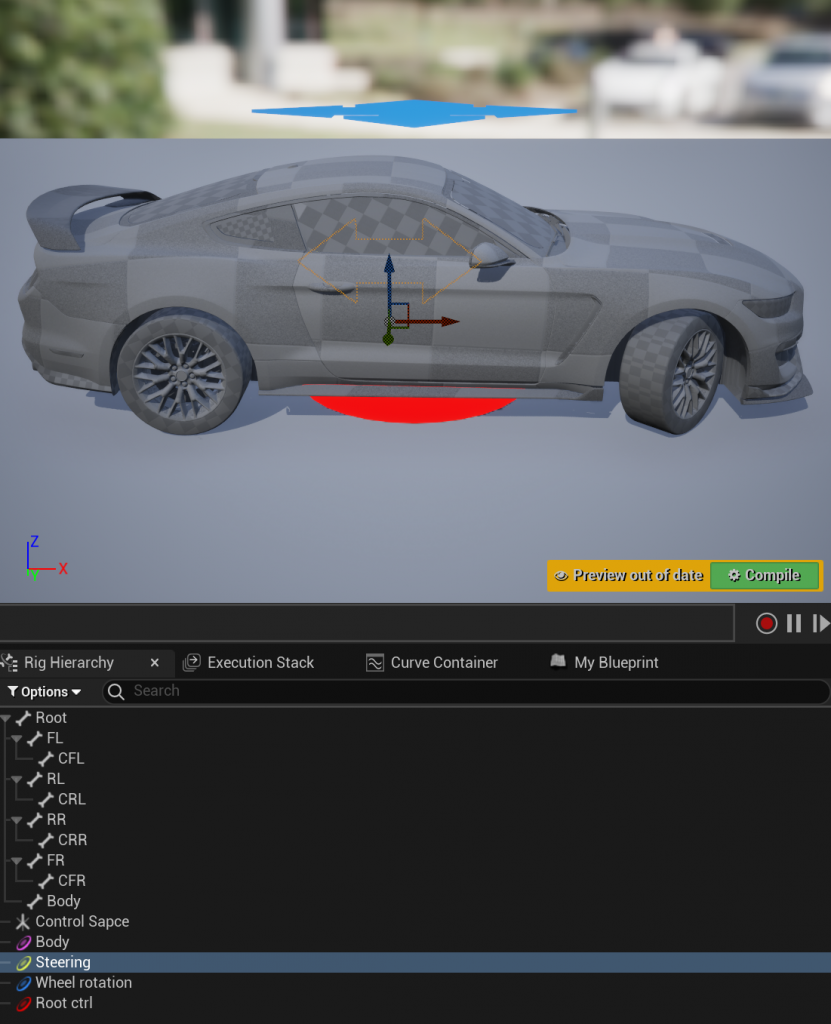Open the Curve Container tab
The image size is (831, 1024).
click(432, 662)
